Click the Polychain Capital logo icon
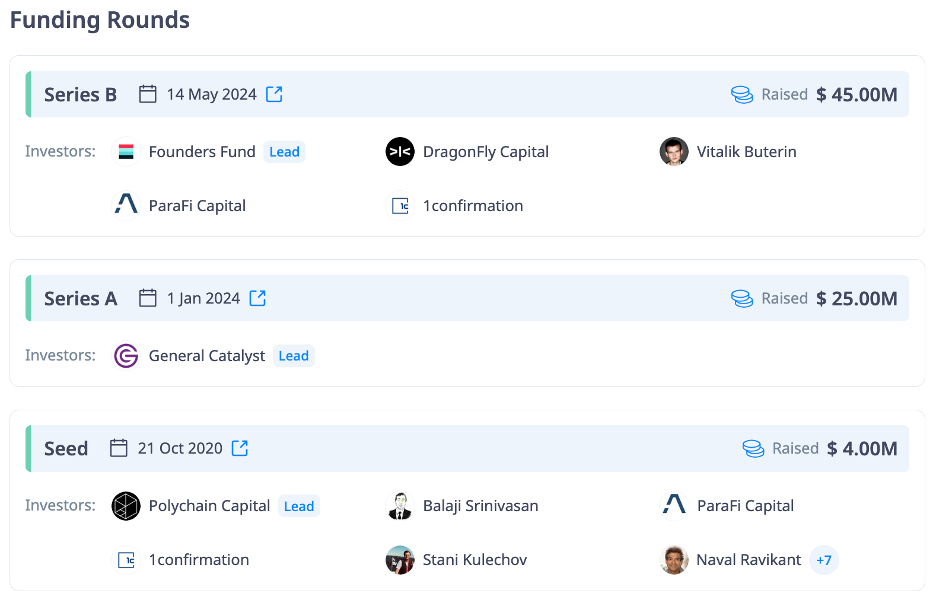Image resolution: width=936 pixels, height=606 pixels. (126, 506)
